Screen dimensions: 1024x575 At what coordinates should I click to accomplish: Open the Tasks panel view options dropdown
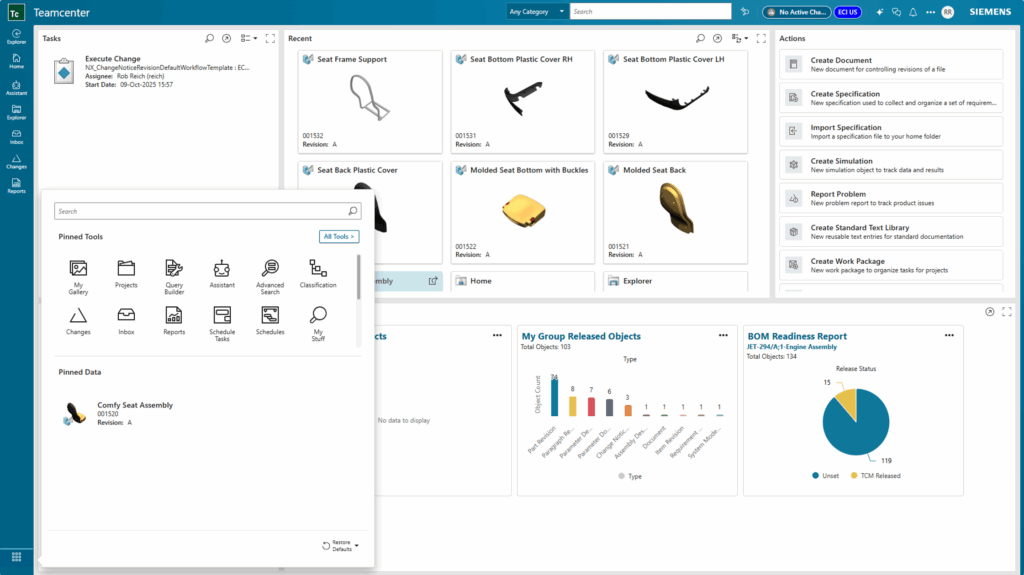click(x=248, y=38)
